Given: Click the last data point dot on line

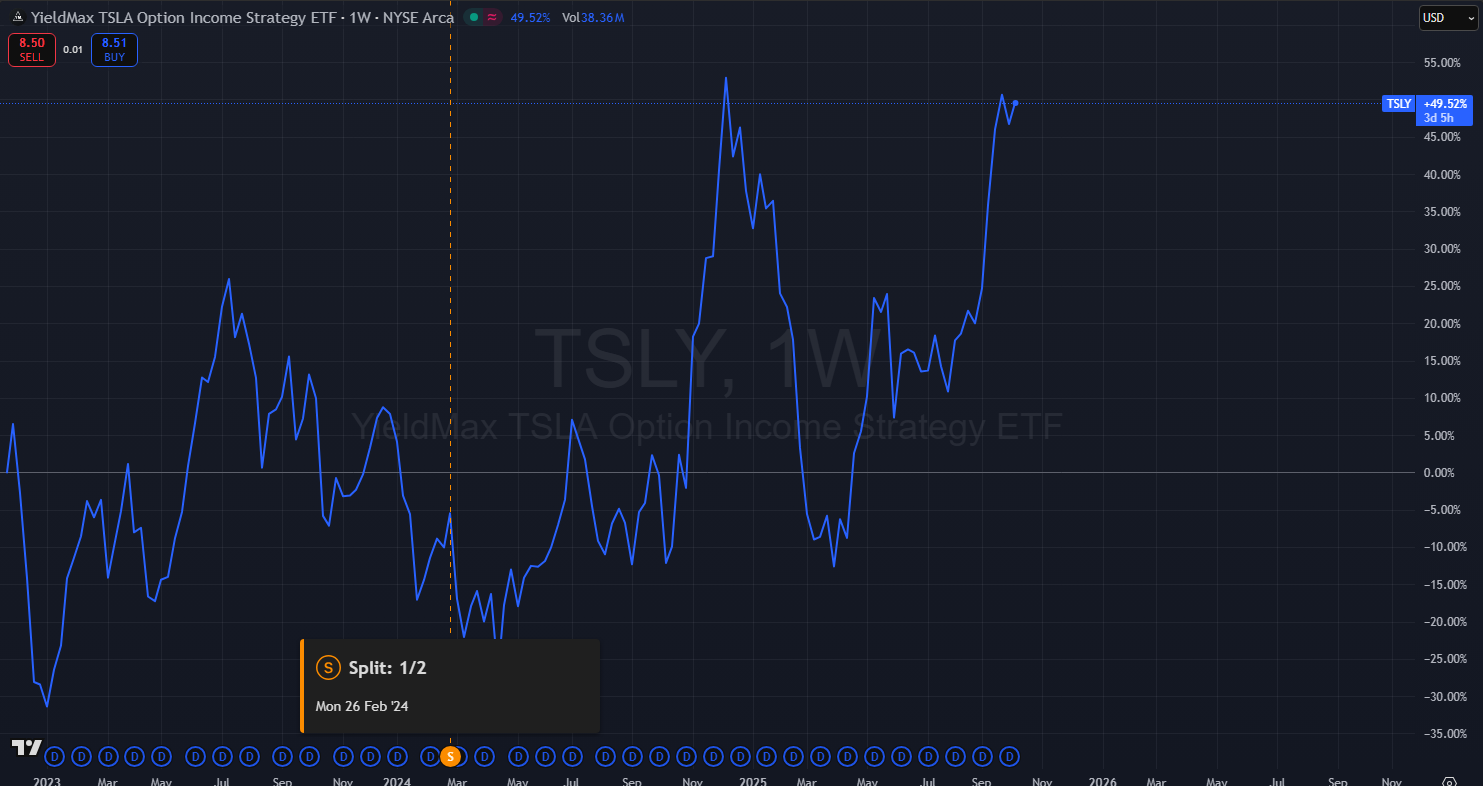Looking at the screenshot, I should tap(1015, 103).
